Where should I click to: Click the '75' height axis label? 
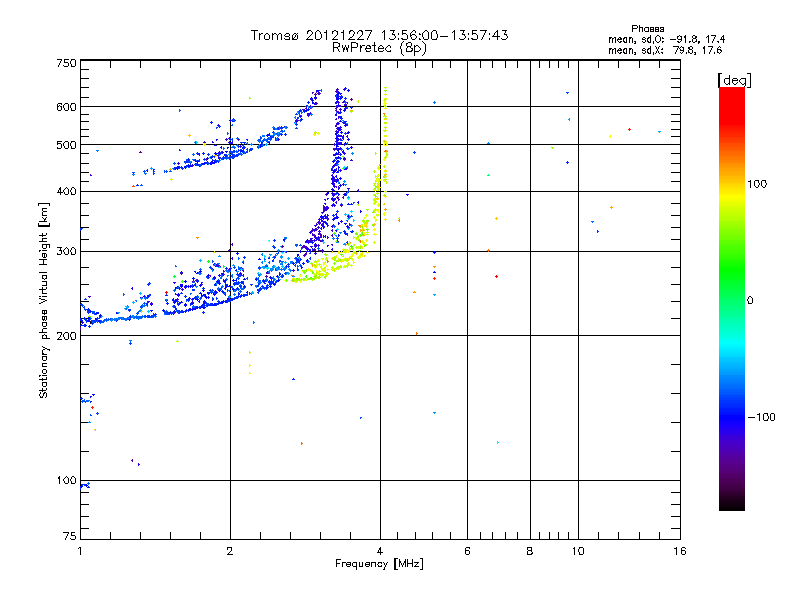tap(69, 536)
